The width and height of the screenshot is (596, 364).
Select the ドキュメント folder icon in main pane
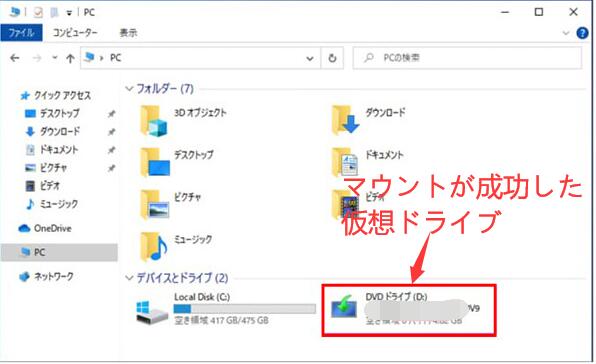345,163
